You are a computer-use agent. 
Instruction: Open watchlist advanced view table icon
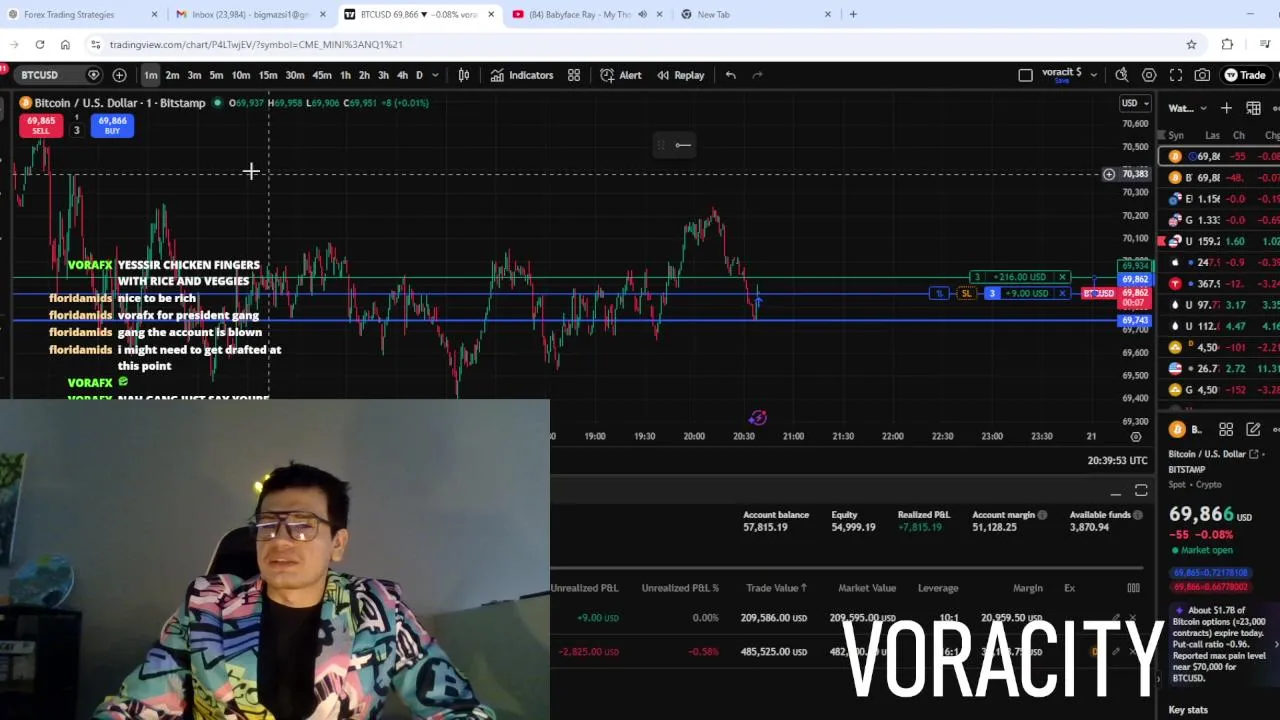1253,108
